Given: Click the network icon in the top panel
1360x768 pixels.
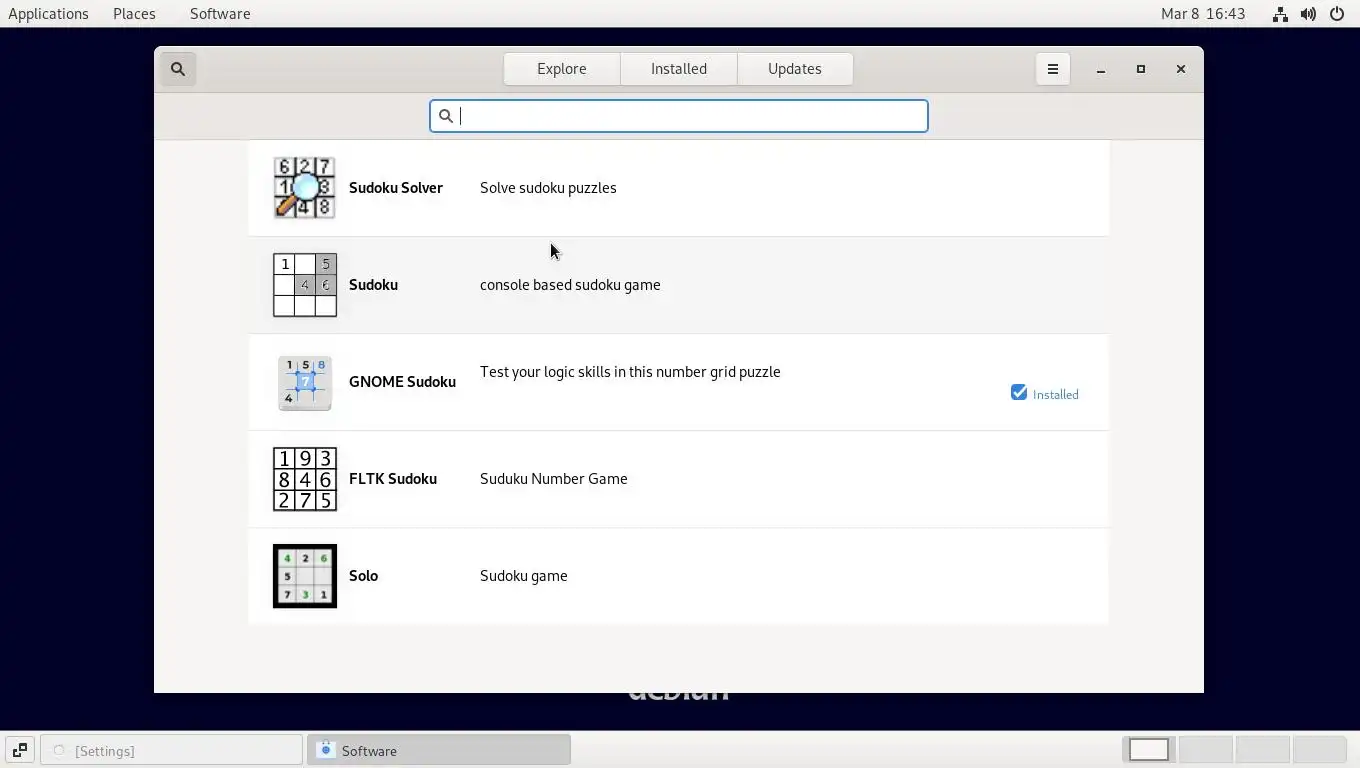Looking at the screenshot, I should [1280, 14].
